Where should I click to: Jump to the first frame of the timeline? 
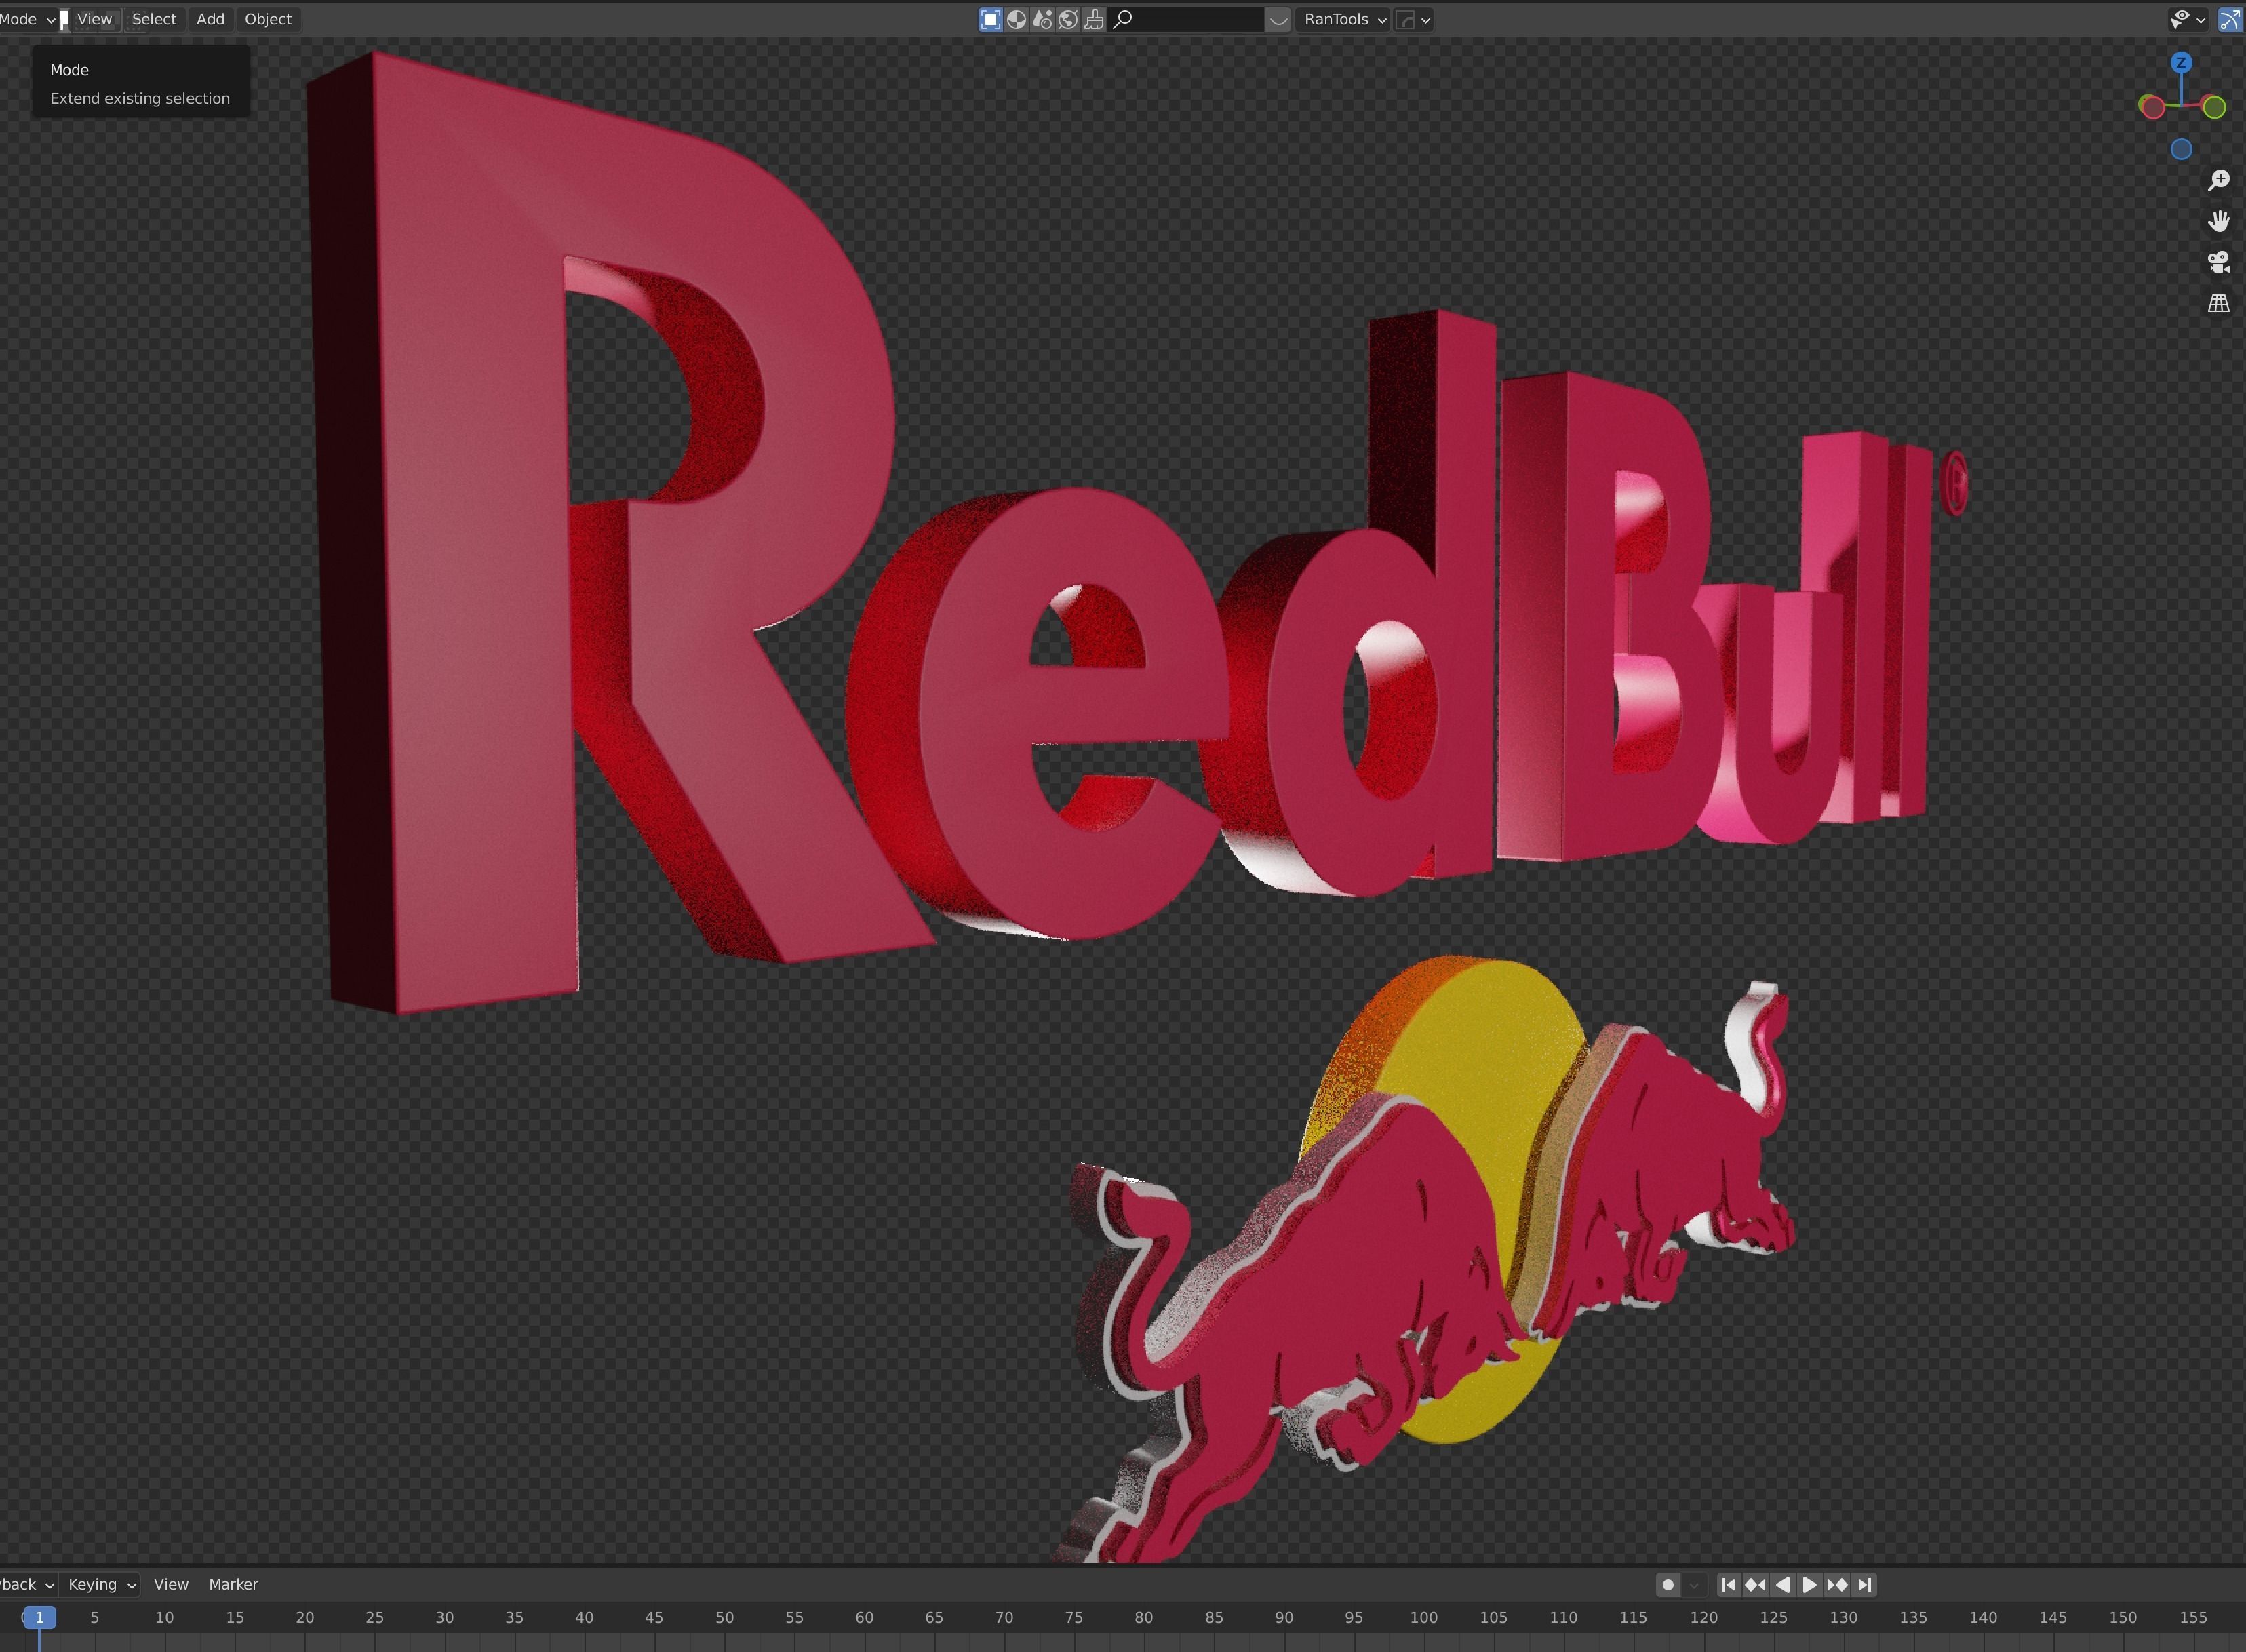pos(1728,1585)
